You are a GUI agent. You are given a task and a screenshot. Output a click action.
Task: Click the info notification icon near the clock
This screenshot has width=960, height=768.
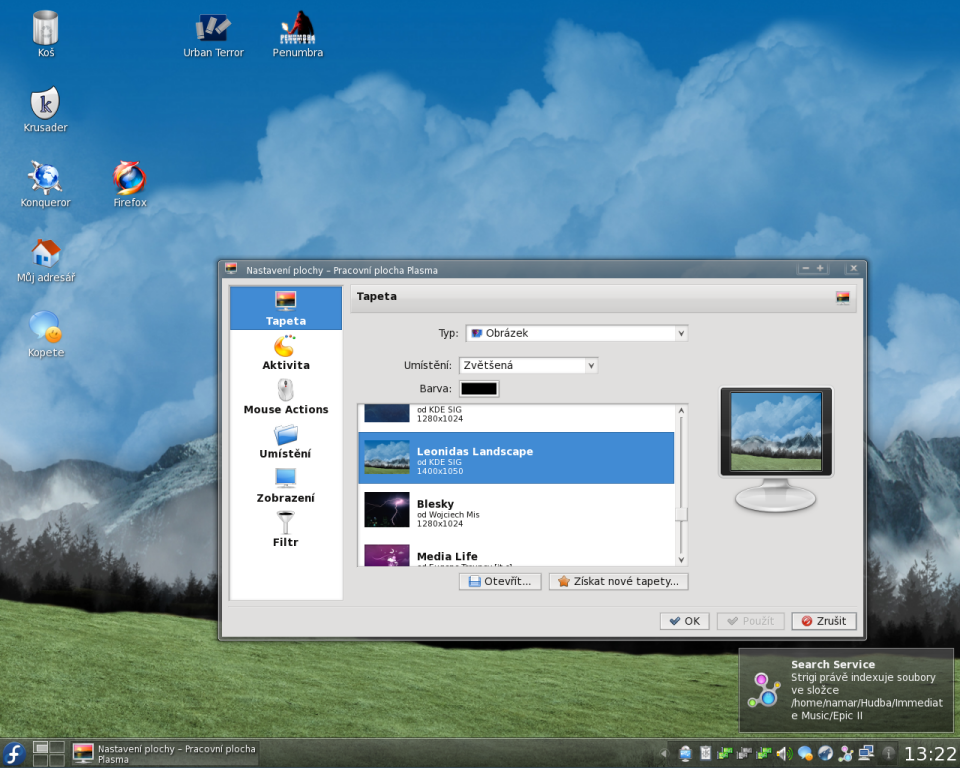pos(888,753)
